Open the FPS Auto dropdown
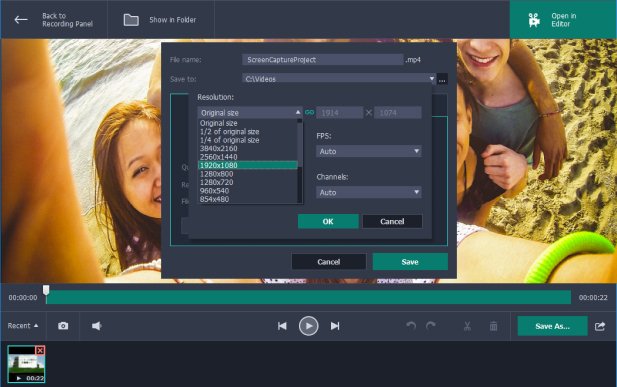This screenshot has height=387, width=617. point(369,151)
